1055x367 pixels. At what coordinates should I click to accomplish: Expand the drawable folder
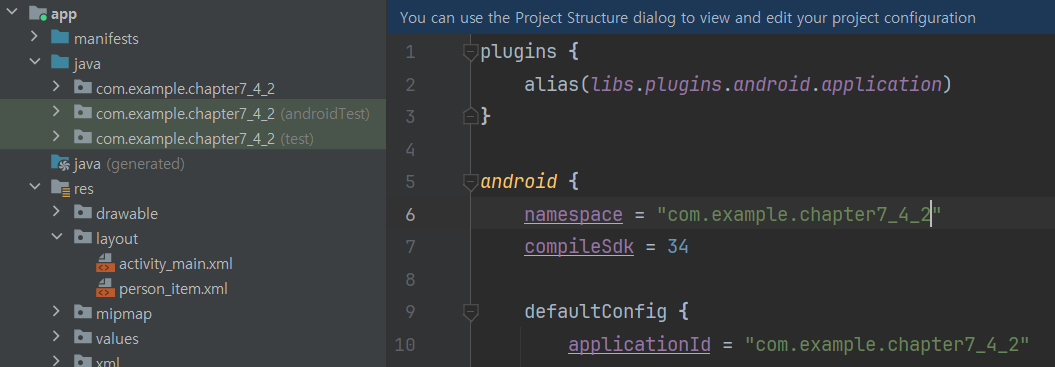tap(57, 211)
